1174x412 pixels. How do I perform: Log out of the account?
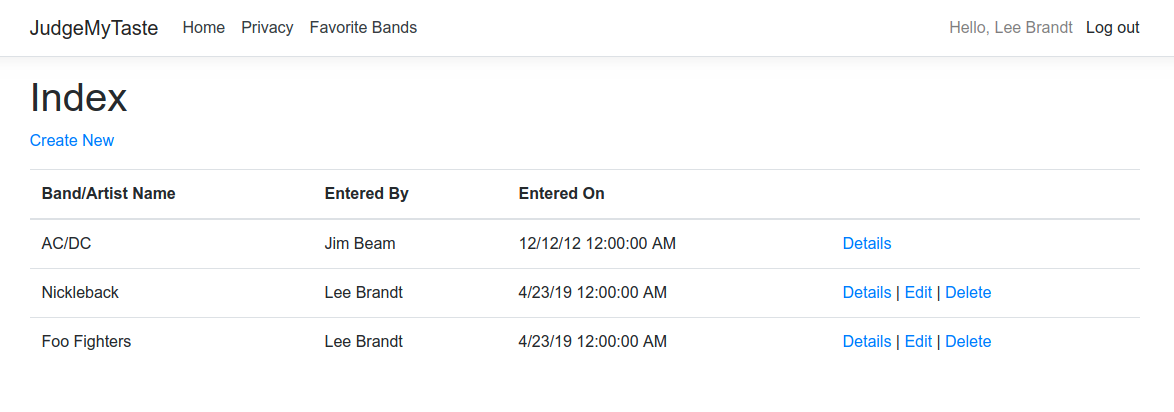(1112, 28)
